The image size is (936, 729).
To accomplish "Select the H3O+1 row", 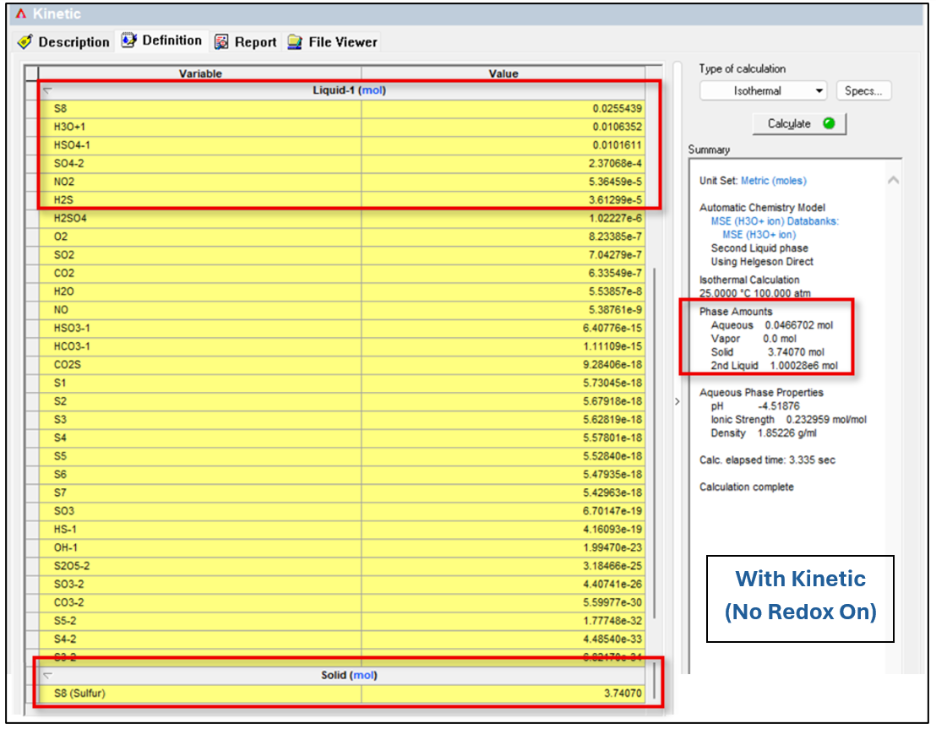I will [341, 127].
